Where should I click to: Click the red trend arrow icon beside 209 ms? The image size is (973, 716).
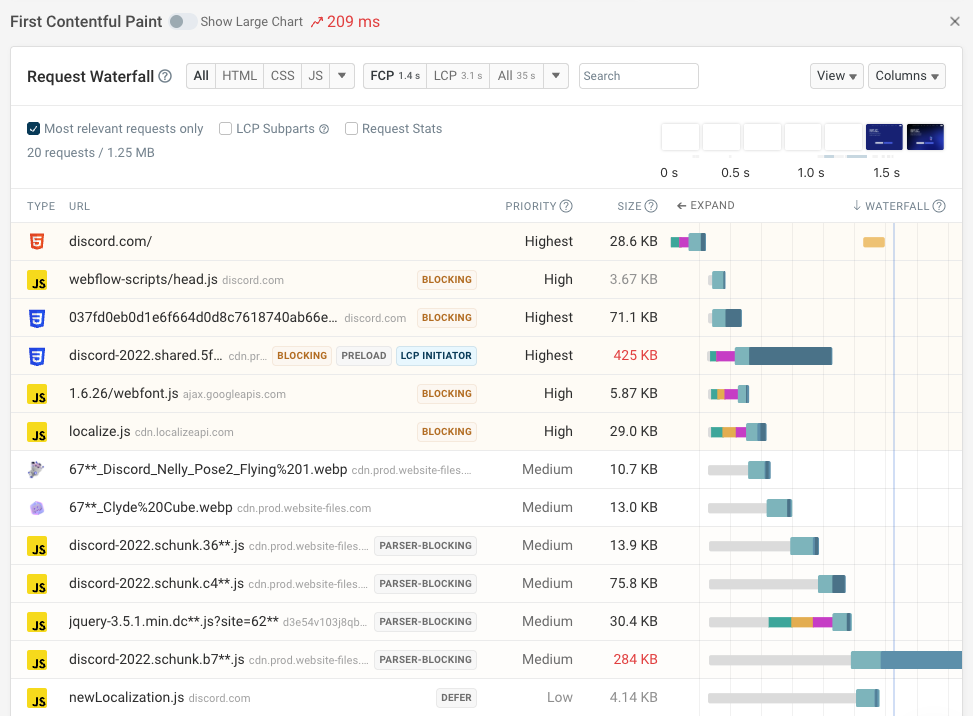click(317, 22)
